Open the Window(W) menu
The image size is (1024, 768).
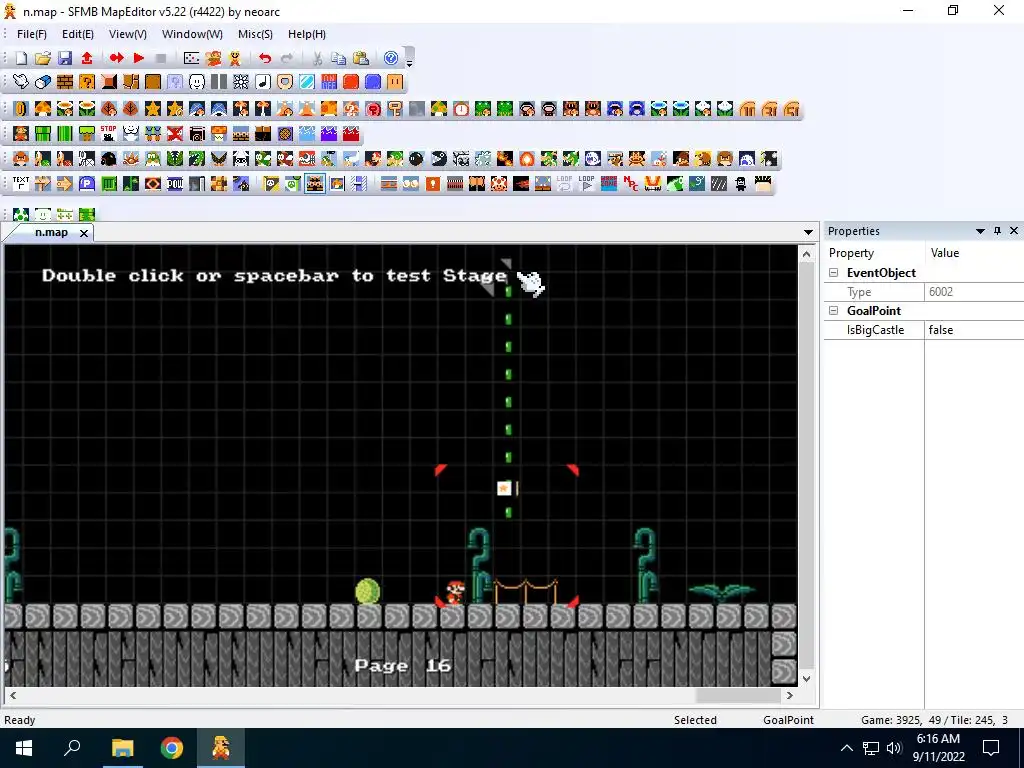(x=192, y=34)
